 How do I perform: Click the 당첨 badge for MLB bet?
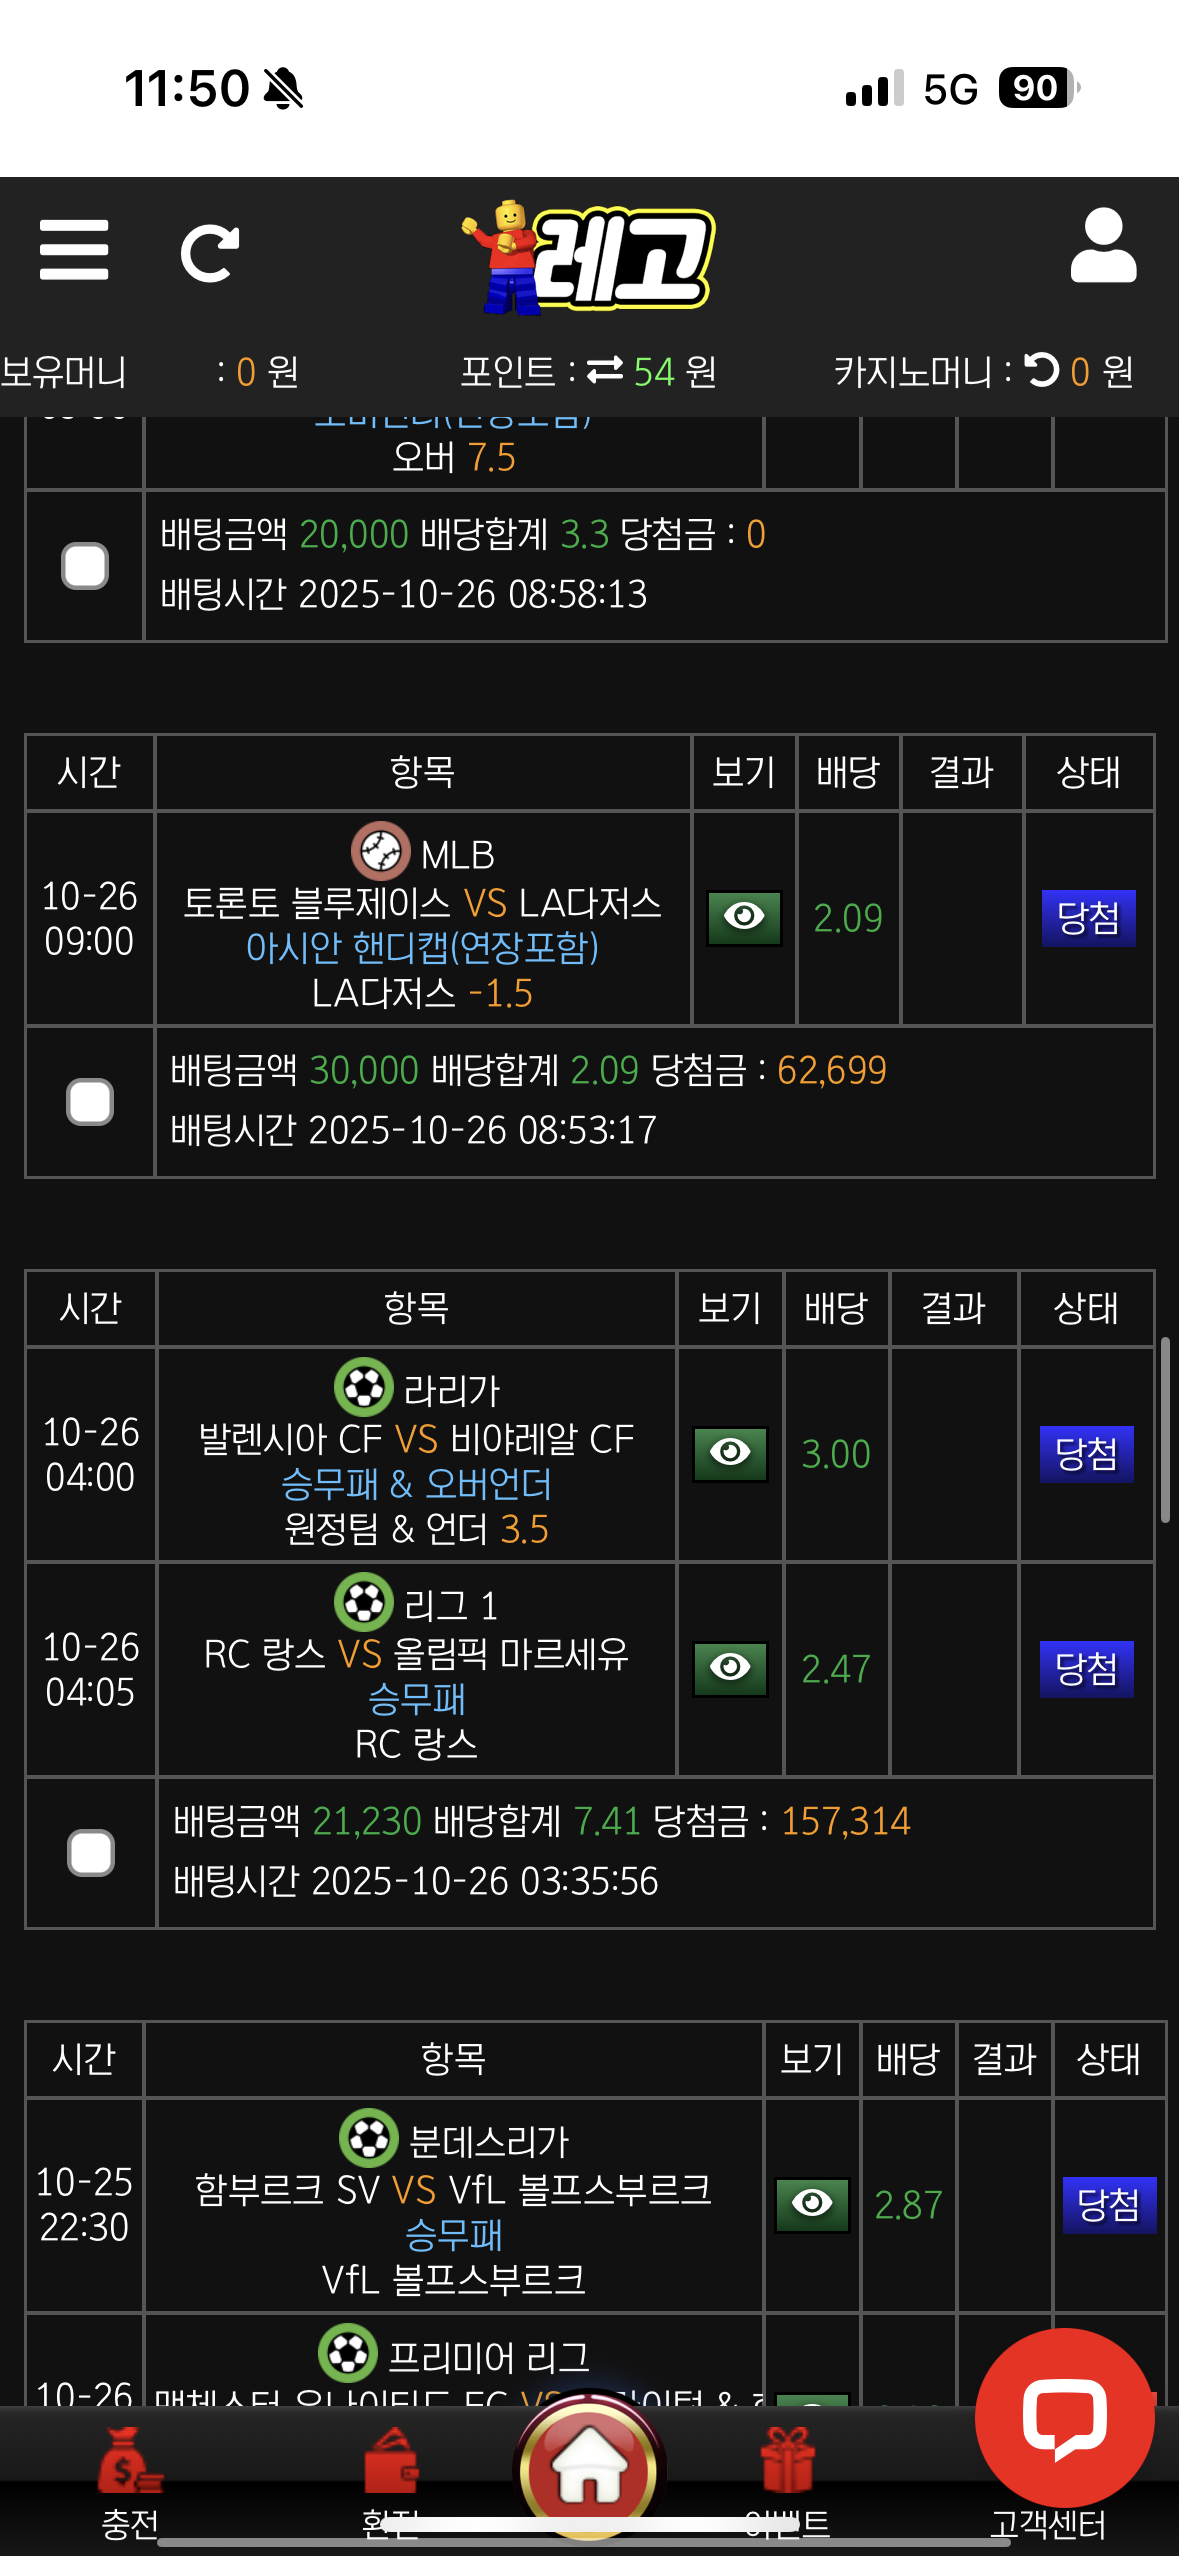click(x=1088, y=918)
